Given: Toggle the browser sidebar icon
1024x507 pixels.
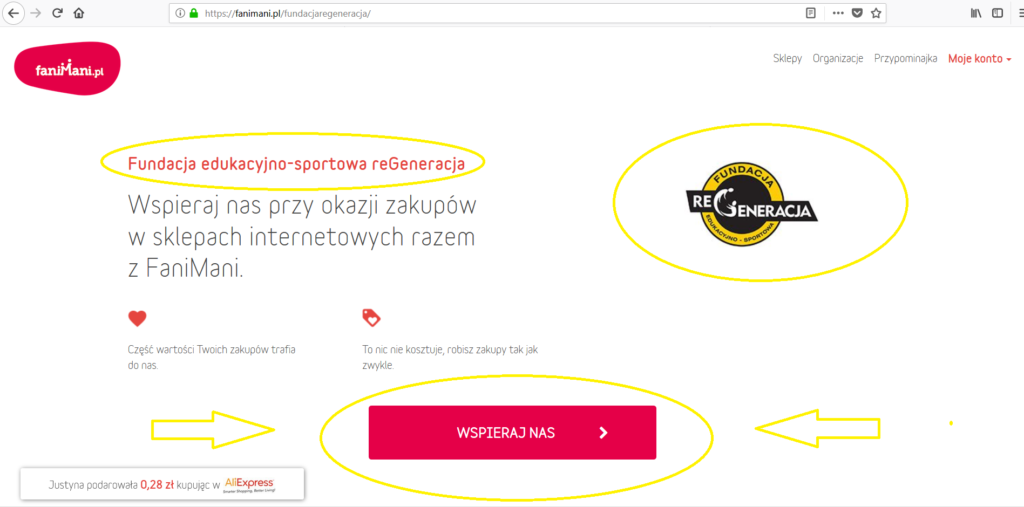Looking at the screenshot, I should point(997,13).
